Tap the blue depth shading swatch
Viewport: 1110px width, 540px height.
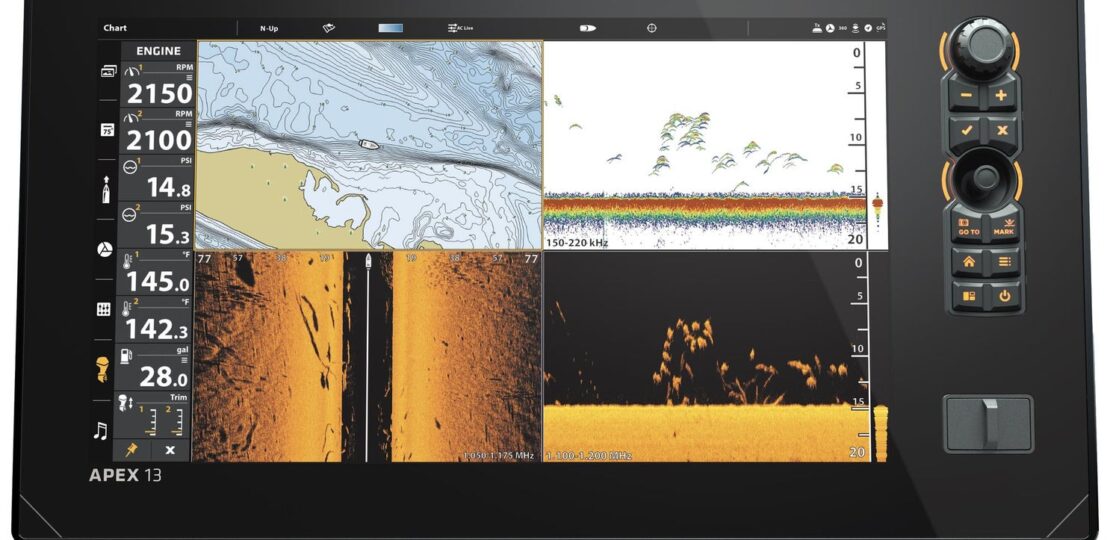[x=391, y=28]
